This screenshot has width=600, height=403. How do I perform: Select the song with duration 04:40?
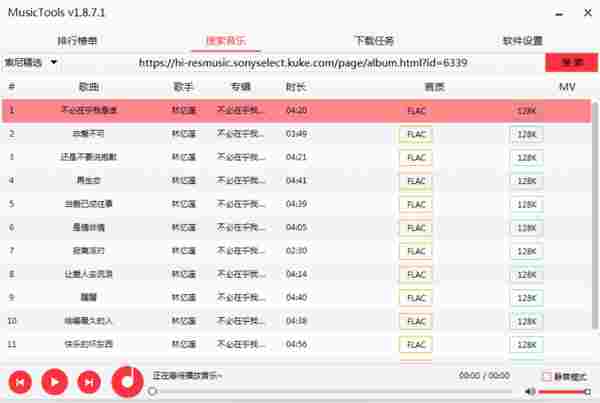coord(297,297)
